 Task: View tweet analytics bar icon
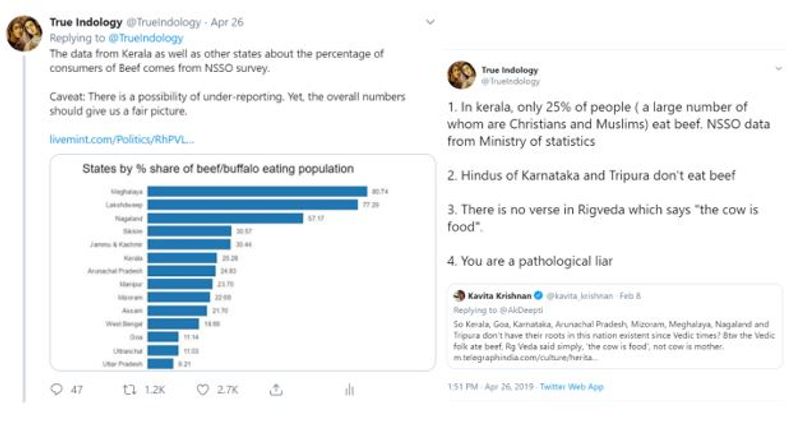pos(349,389)
